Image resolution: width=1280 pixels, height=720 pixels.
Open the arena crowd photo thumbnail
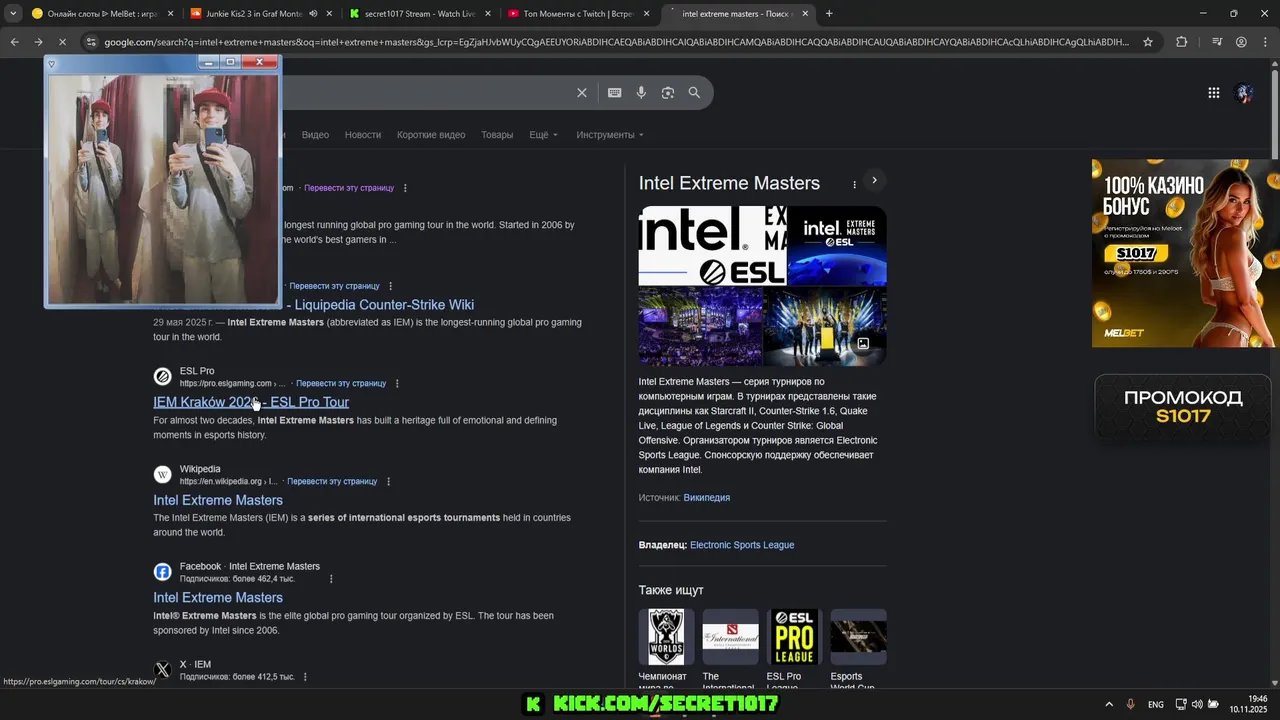700,327
